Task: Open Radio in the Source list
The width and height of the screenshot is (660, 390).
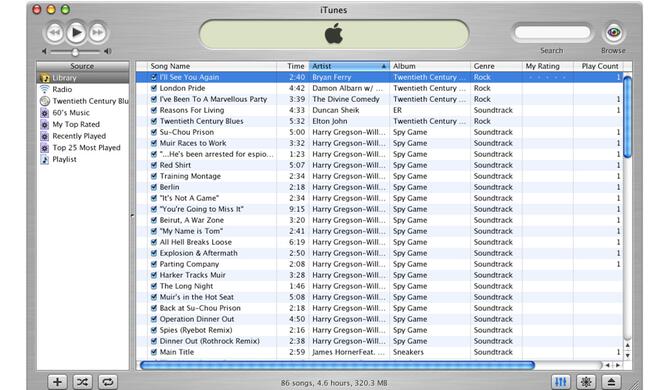Action: 82,89
